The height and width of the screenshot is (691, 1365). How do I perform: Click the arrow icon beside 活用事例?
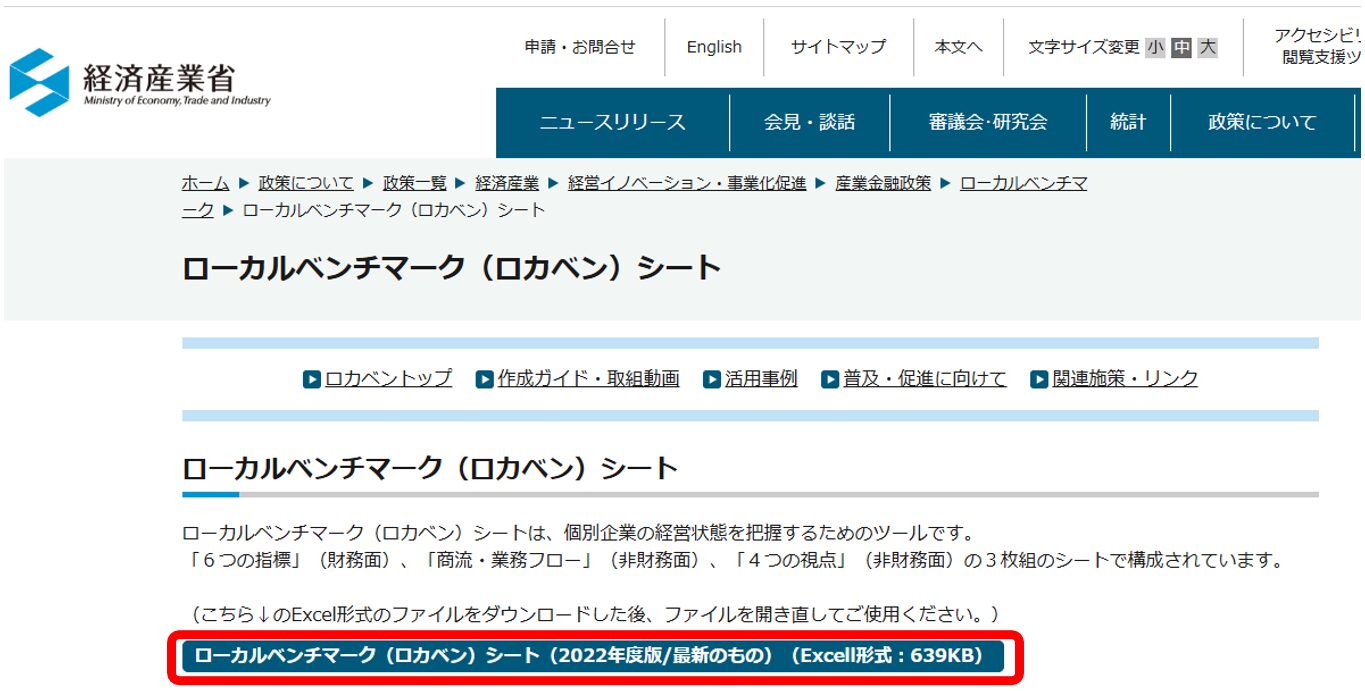[712, 380]
